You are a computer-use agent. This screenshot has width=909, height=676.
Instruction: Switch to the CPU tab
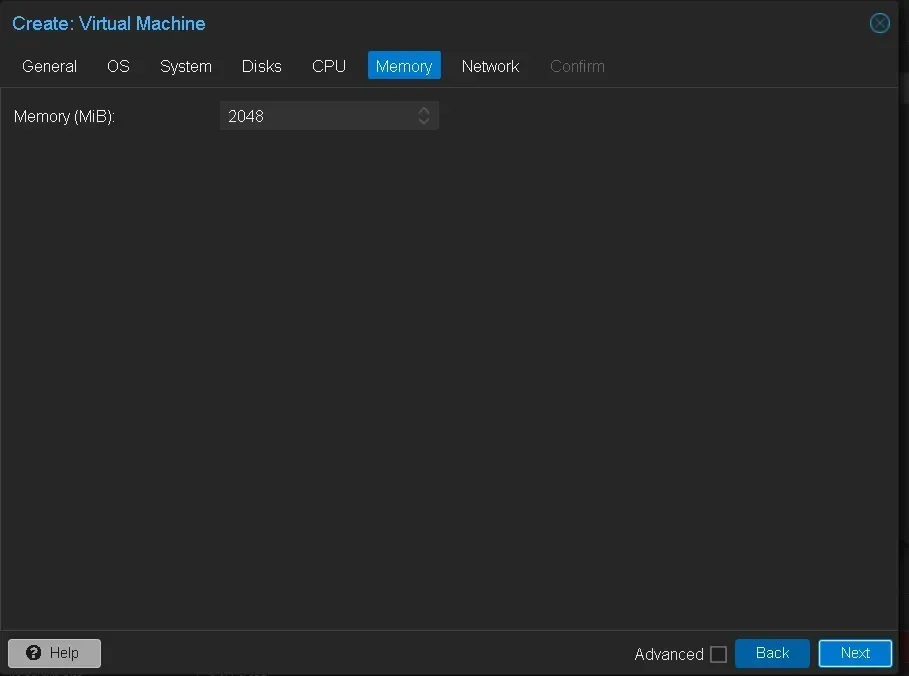click(x=329, y=66)
